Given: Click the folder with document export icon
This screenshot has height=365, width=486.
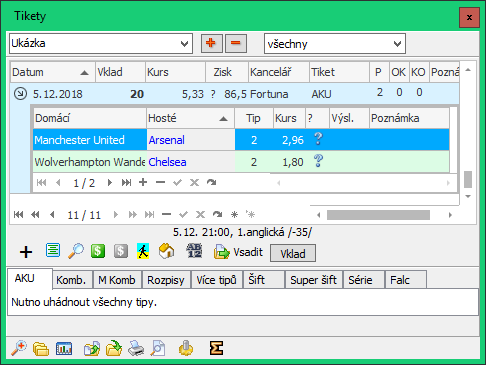Looking at the screenshot, I should (x=92, y=349).
